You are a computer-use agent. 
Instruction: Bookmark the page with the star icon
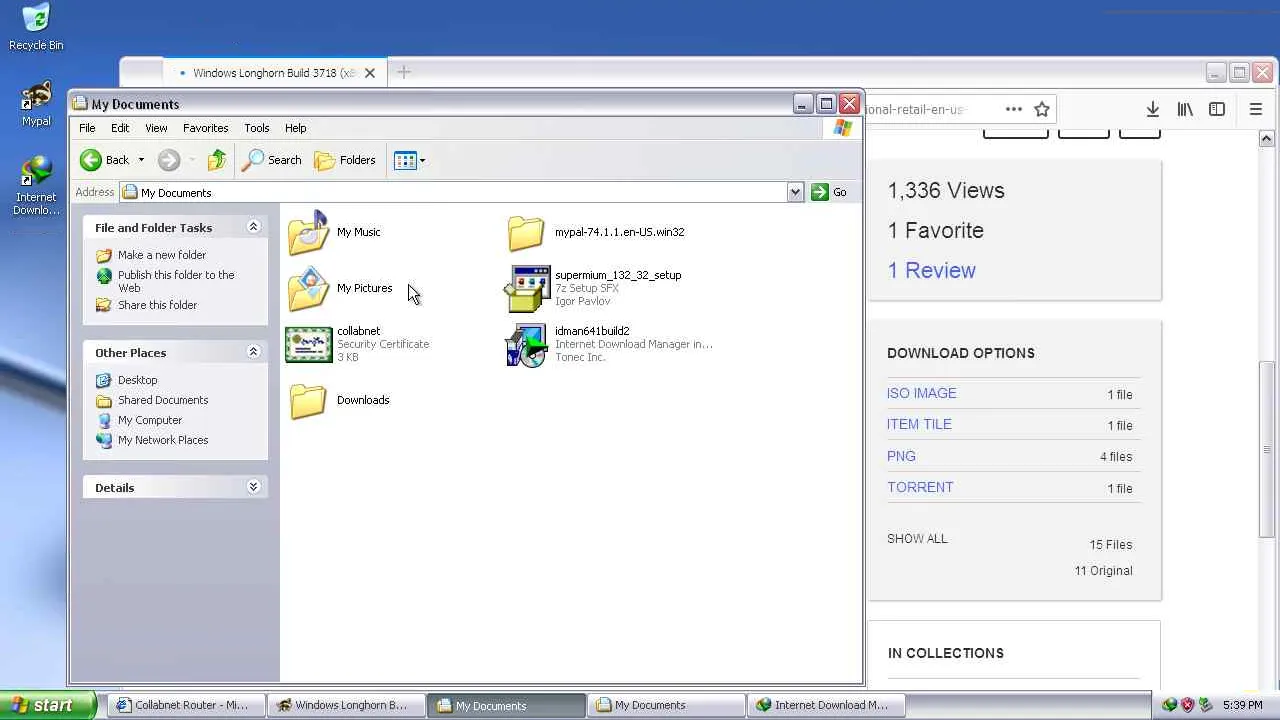click(1042, 109)
